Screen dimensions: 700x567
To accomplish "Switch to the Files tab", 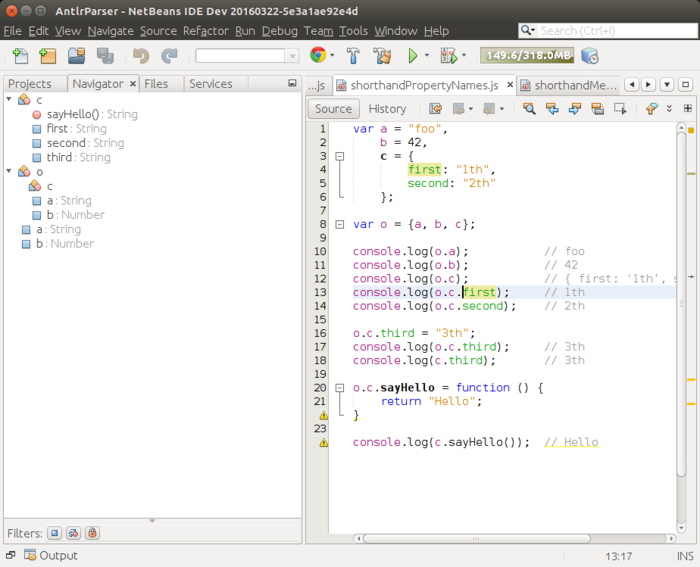I will tap(156, 84).
